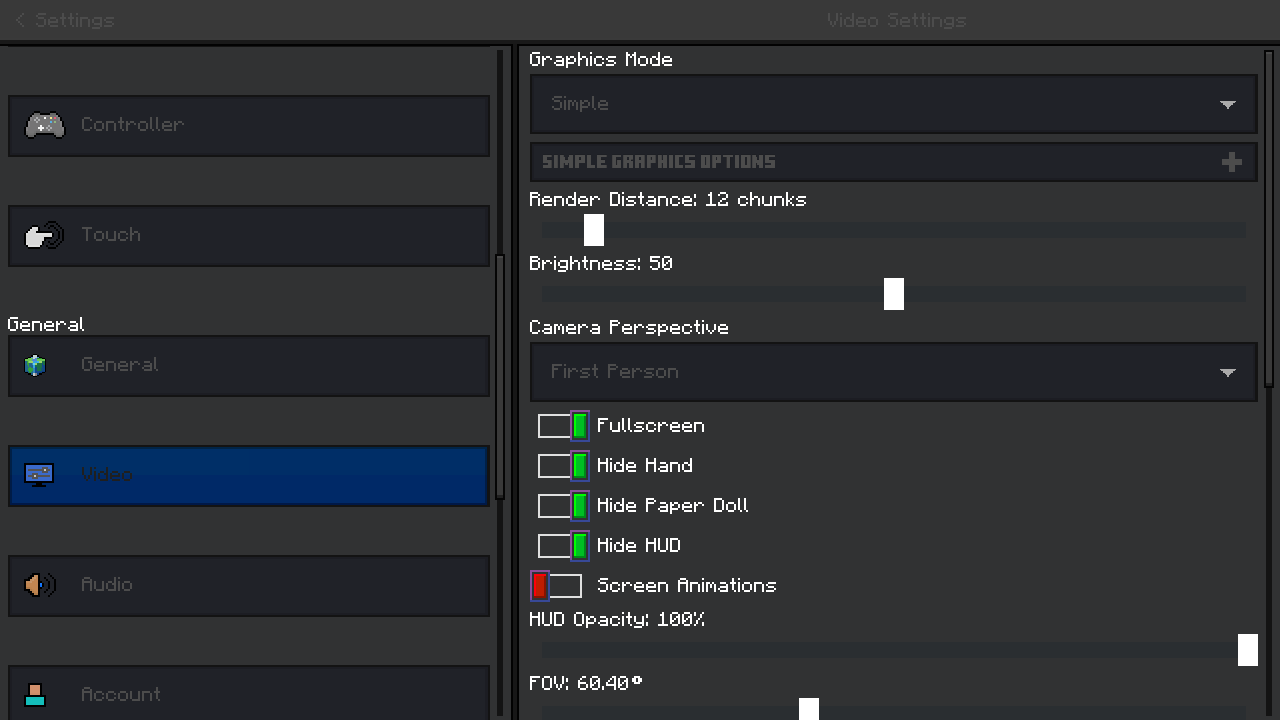This screenshot has height=720, width=1280.
Task: Click the Account person icon
Action: point(36,694)
